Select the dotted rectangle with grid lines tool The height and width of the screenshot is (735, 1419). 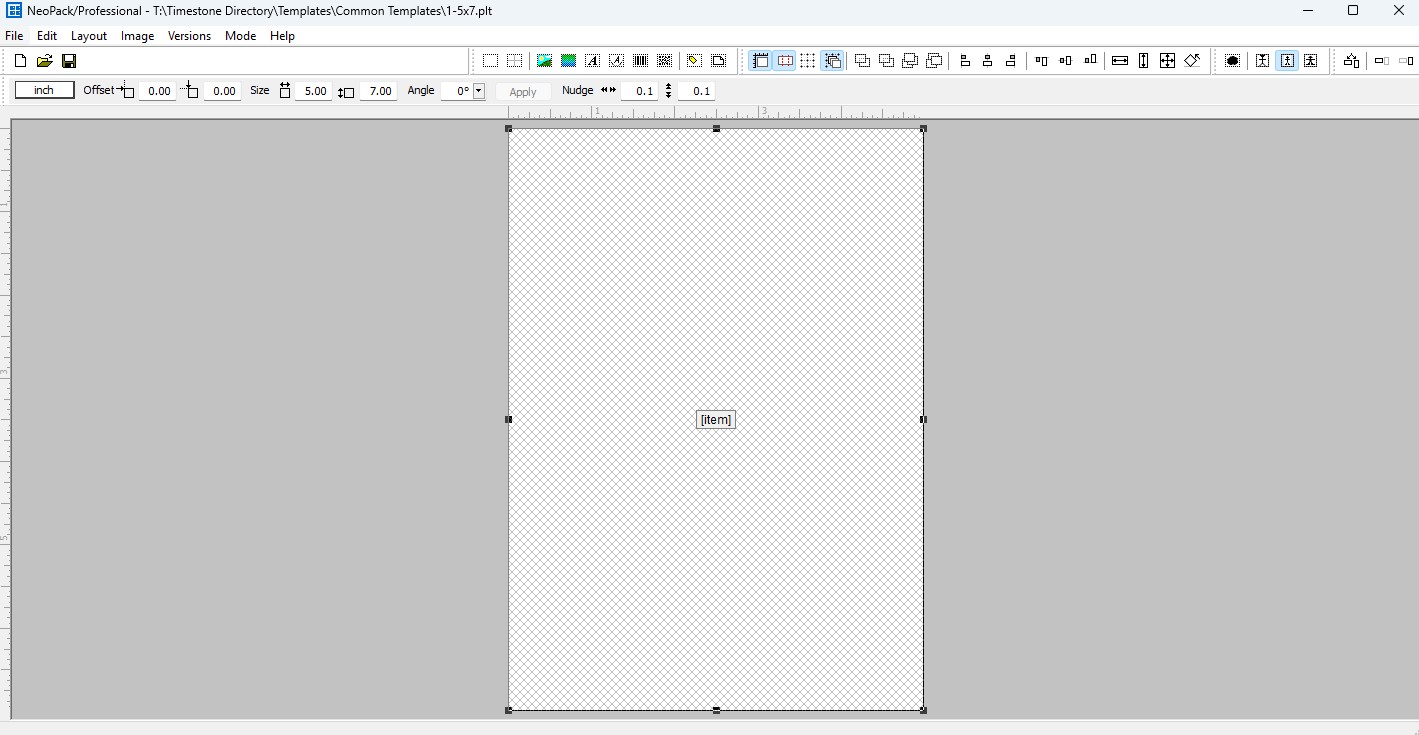(x=514, y=61)
